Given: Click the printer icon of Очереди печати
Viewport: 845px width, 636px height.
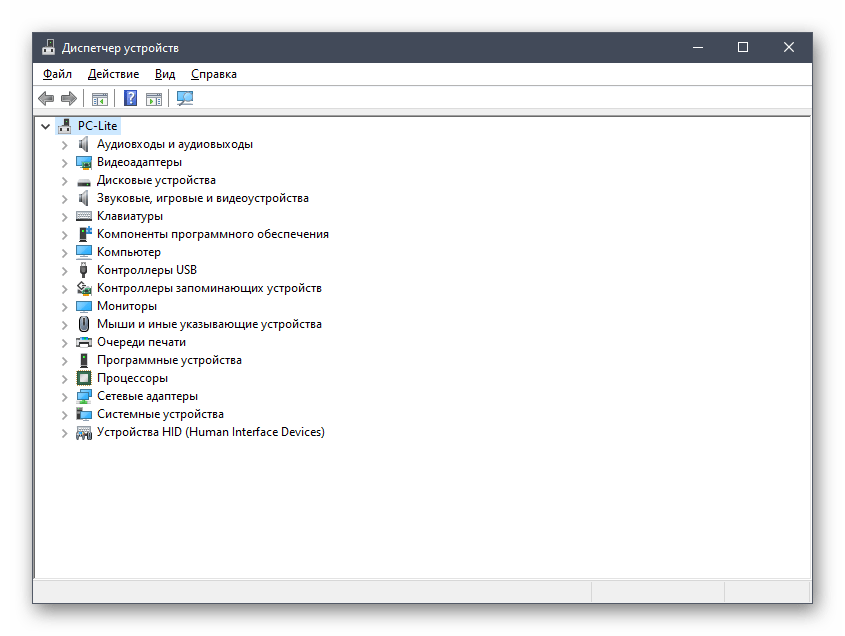Looking at the screenshot, I should (84, 342).
